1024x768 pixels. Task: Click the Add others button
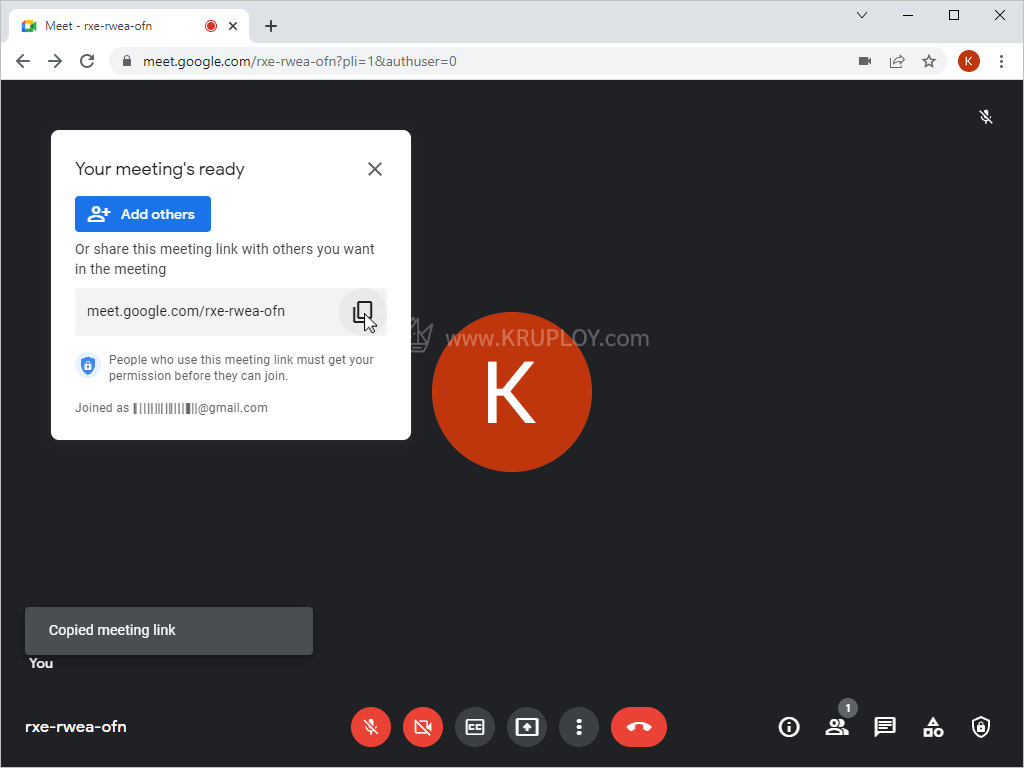point(143,214)
